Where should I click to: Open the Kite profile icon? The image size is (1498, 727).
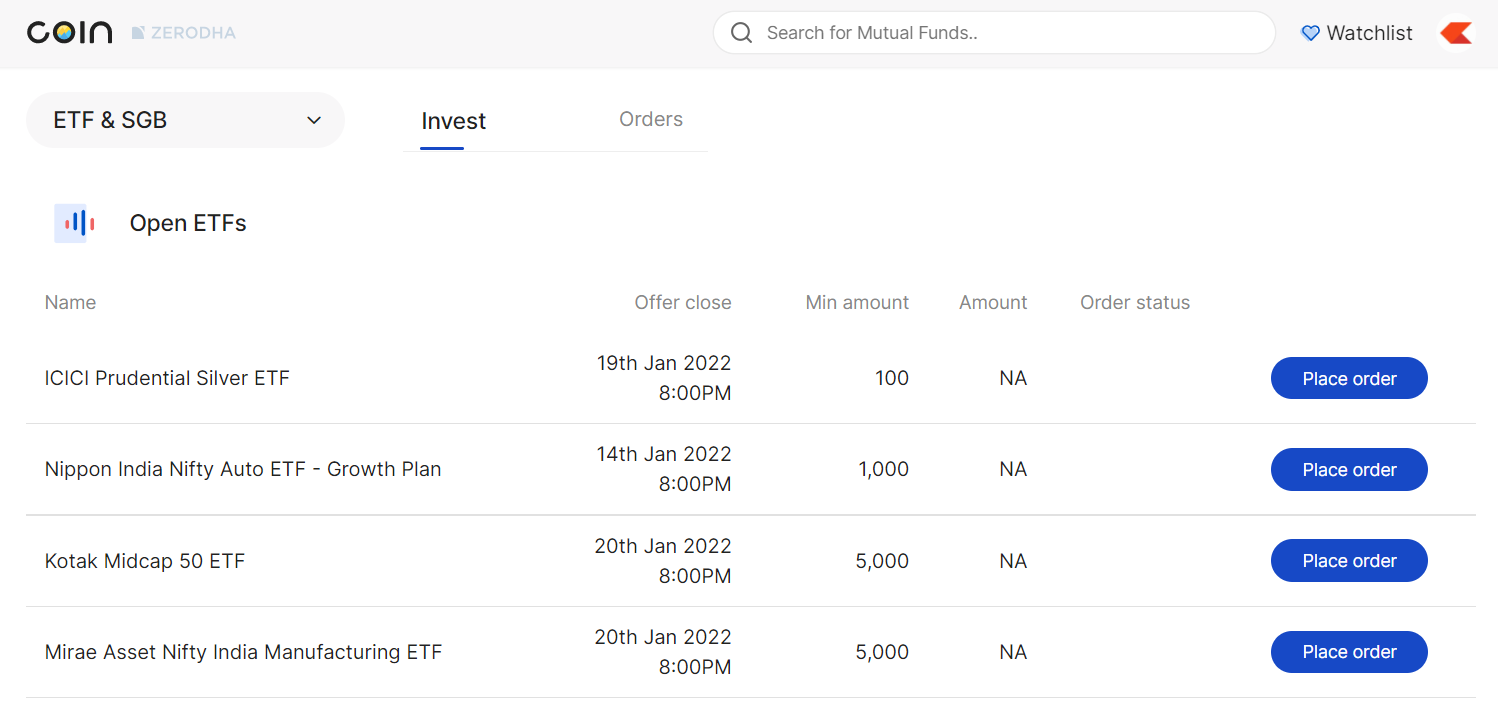click(1456, 33)
